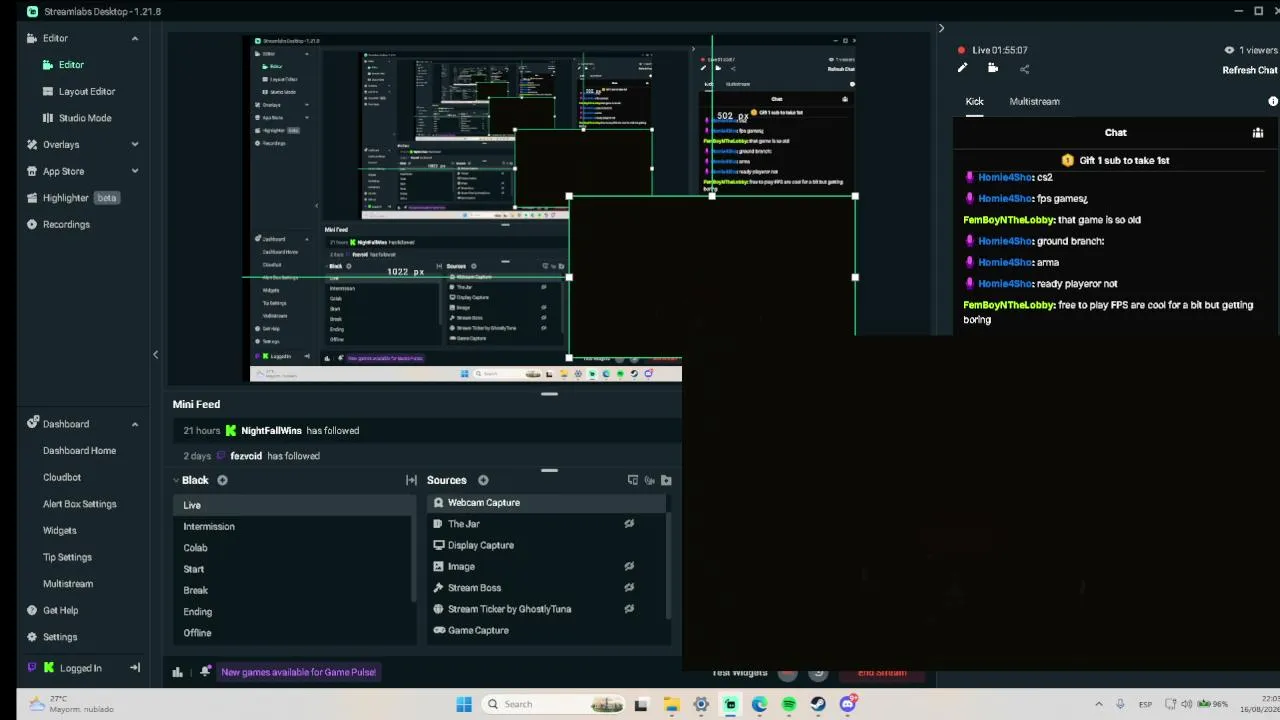This screenshot has width=1280, height=720.
Task: Go to Dashboard Home
Action: tap(79, 451)
